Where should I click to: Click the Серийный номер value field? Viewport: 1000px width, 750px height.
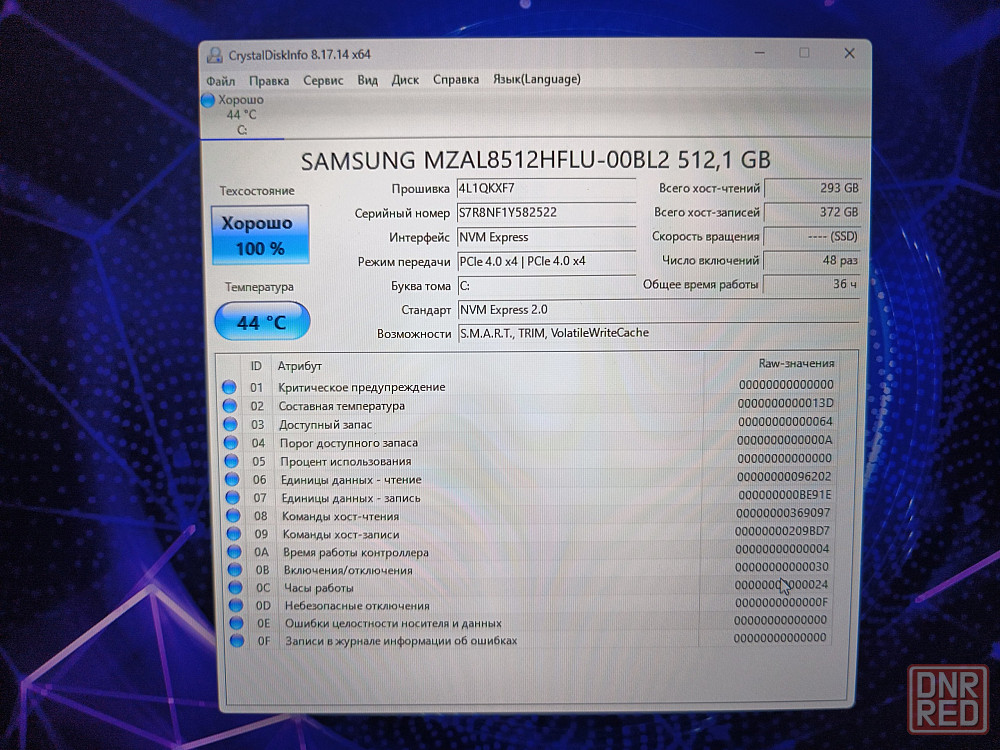point(545,213)
